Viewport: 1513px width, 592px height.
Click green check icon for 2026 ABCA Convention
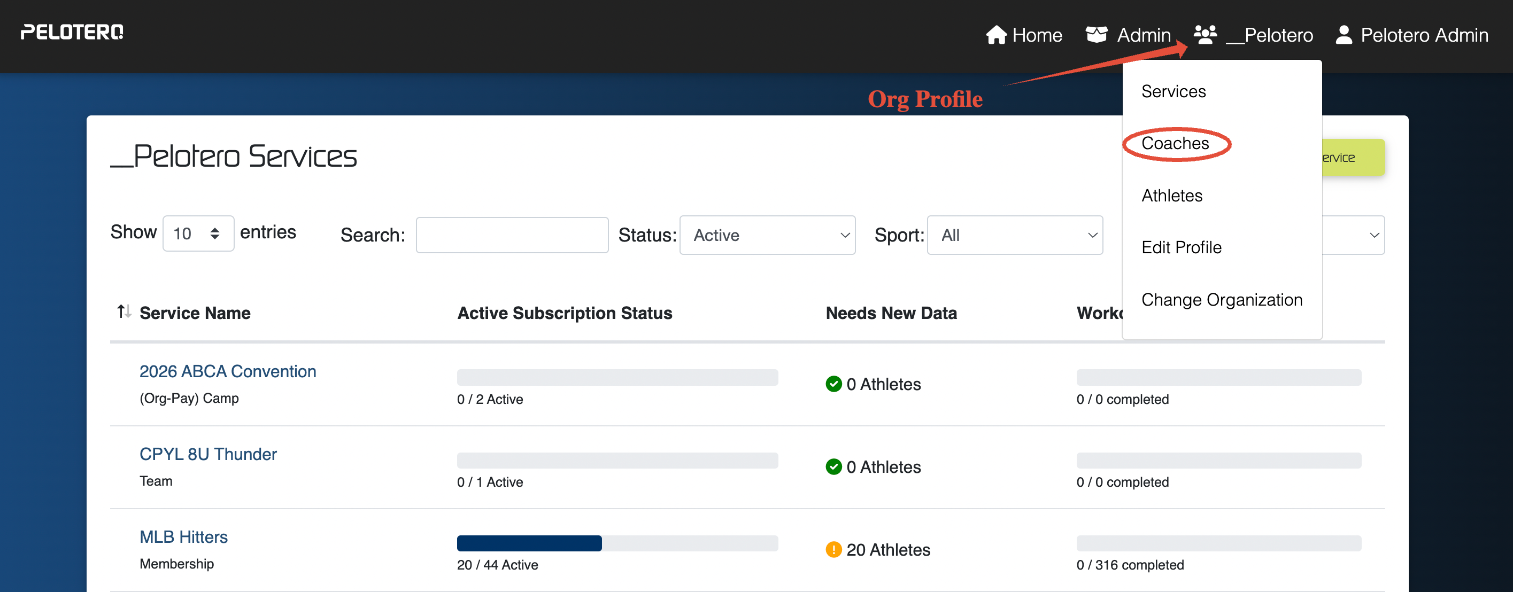[x=833, y=384]
